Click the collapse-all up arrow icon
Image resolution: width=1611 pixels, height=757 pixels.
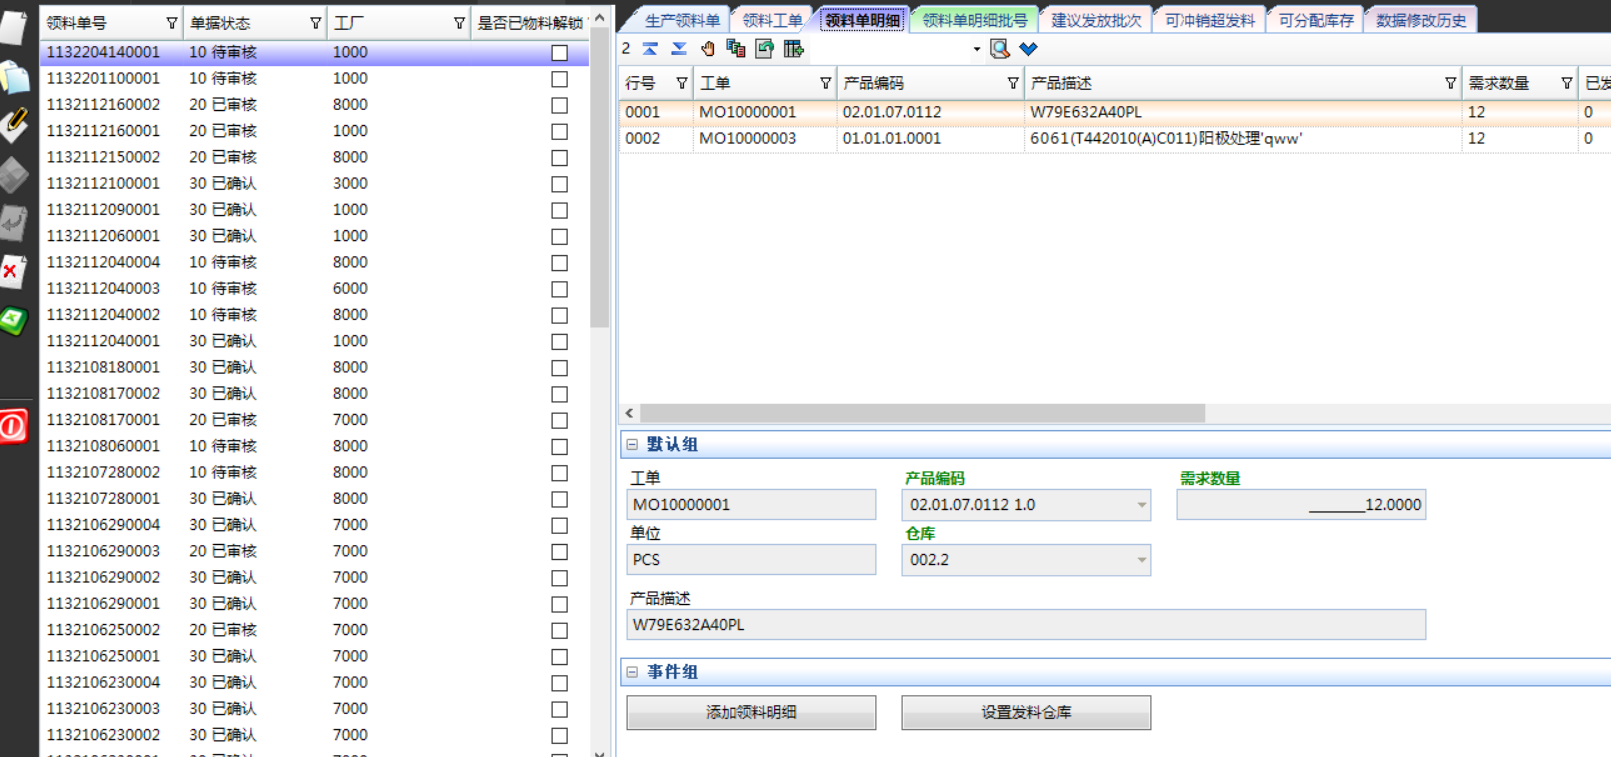pyautogui.click(x=650, y=48)
